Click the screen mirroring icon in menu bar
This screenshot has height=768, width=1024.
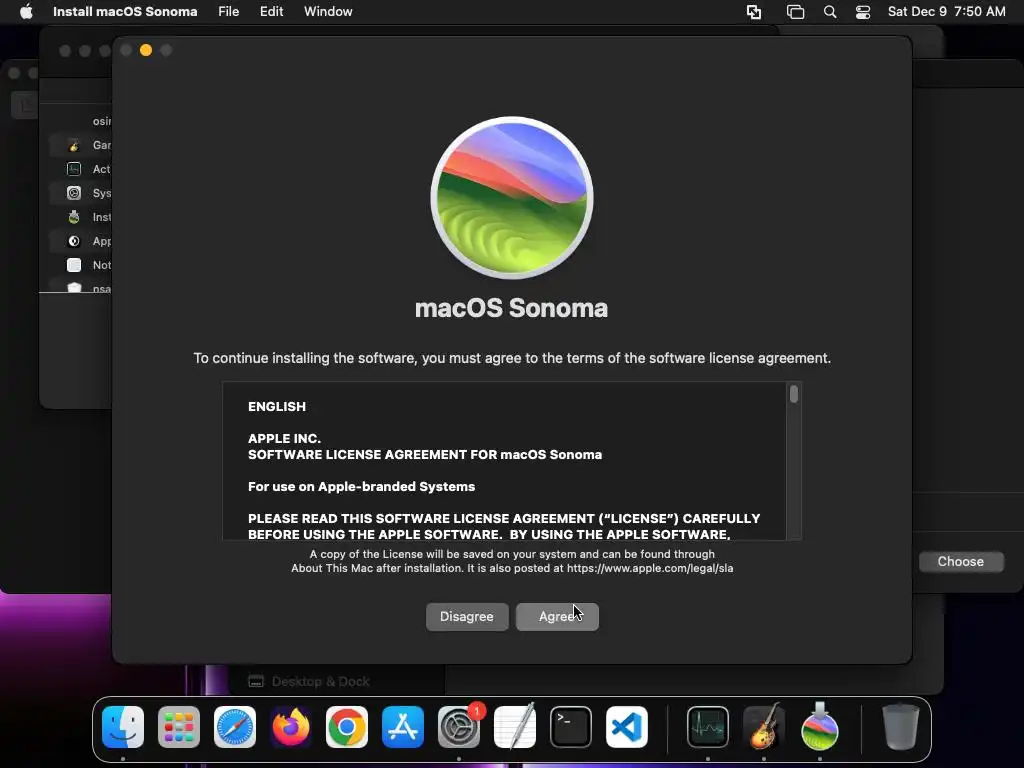(x=754, y=12)
